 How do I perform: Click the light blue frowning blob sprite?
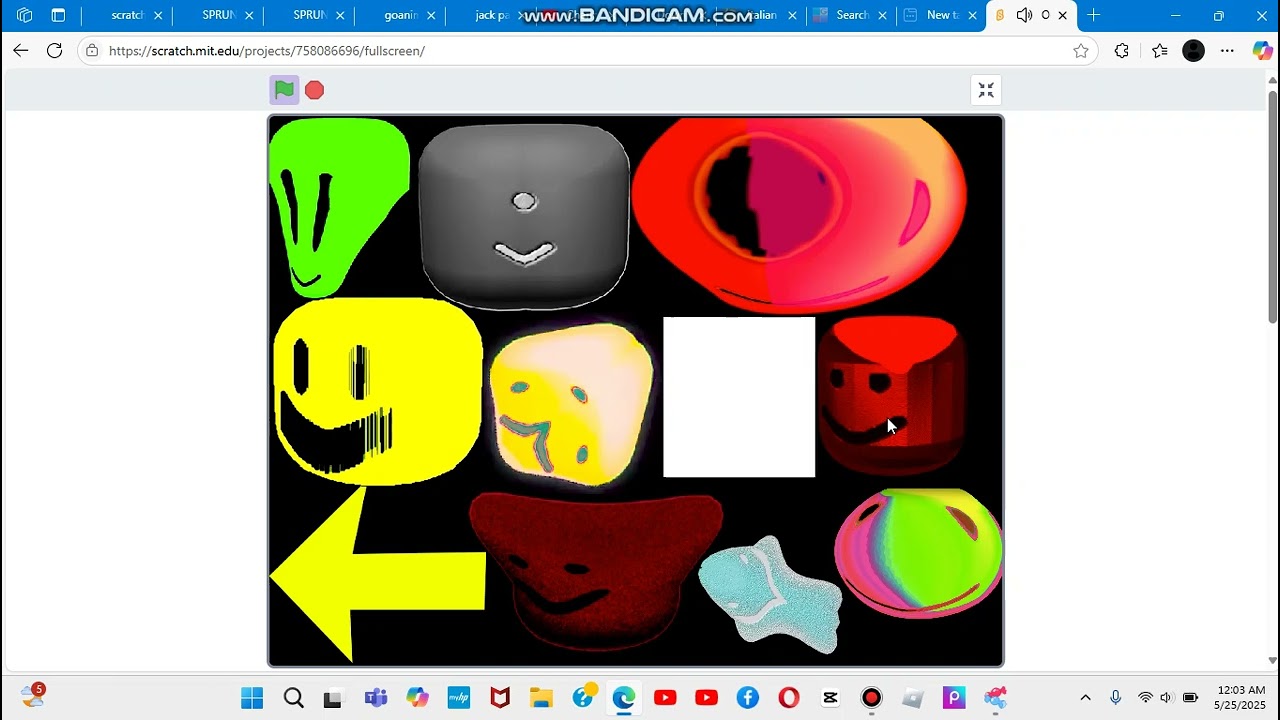click(770, 594)
